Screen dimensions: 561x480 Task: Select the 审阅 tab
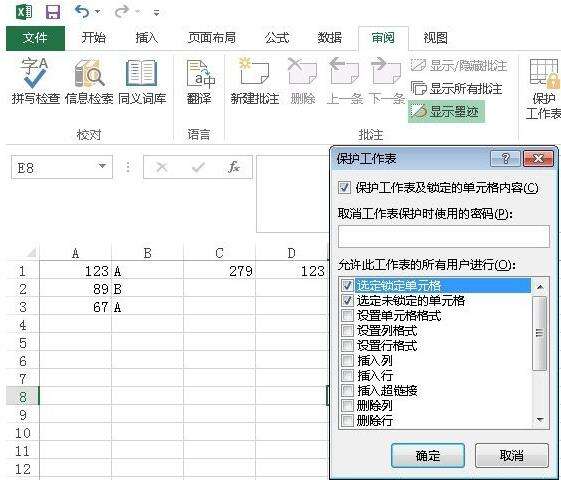point(383,38)
